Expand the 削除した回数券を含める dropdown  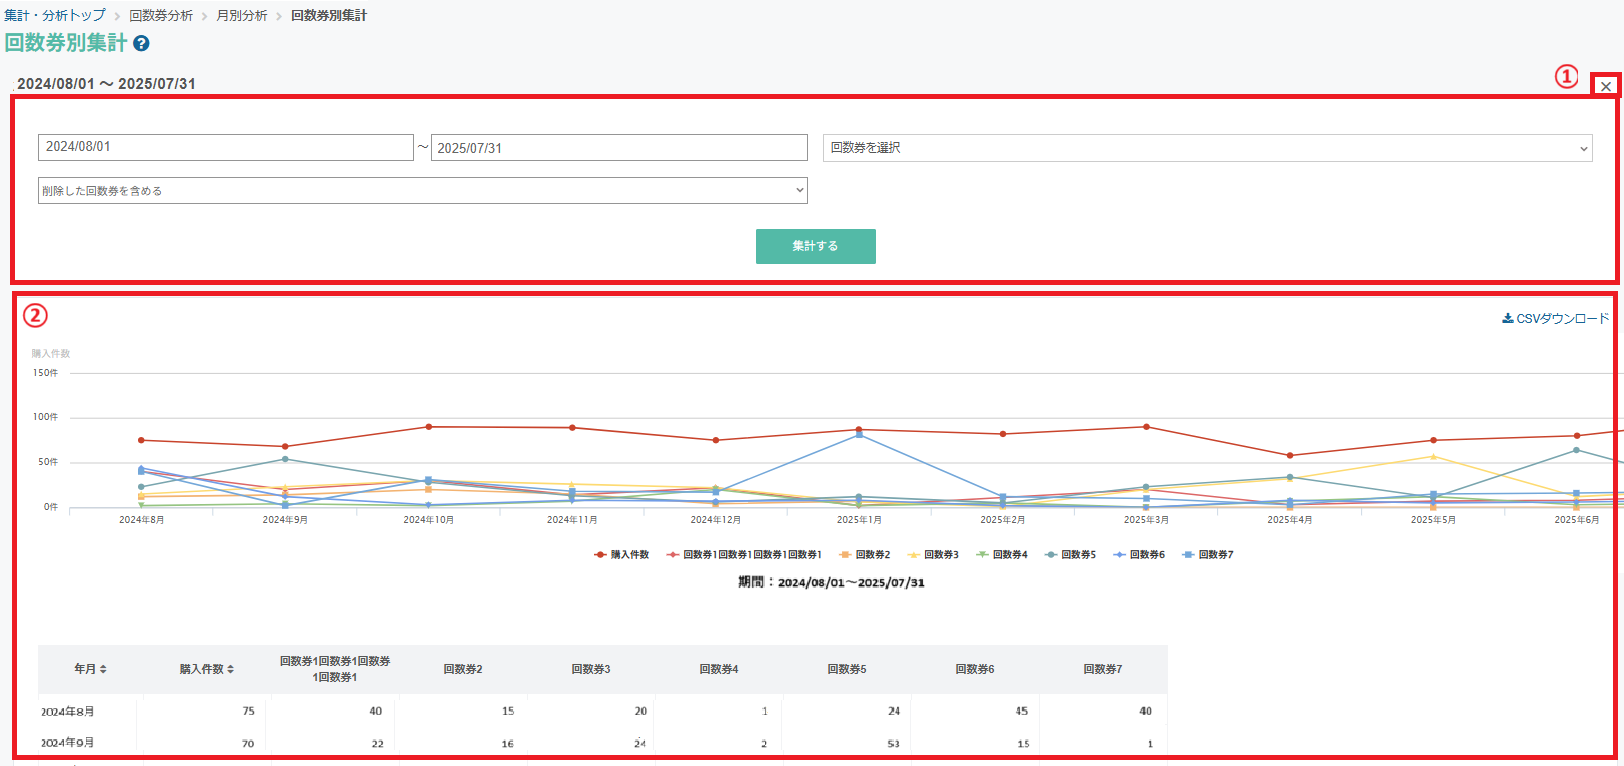click(423, 191)
